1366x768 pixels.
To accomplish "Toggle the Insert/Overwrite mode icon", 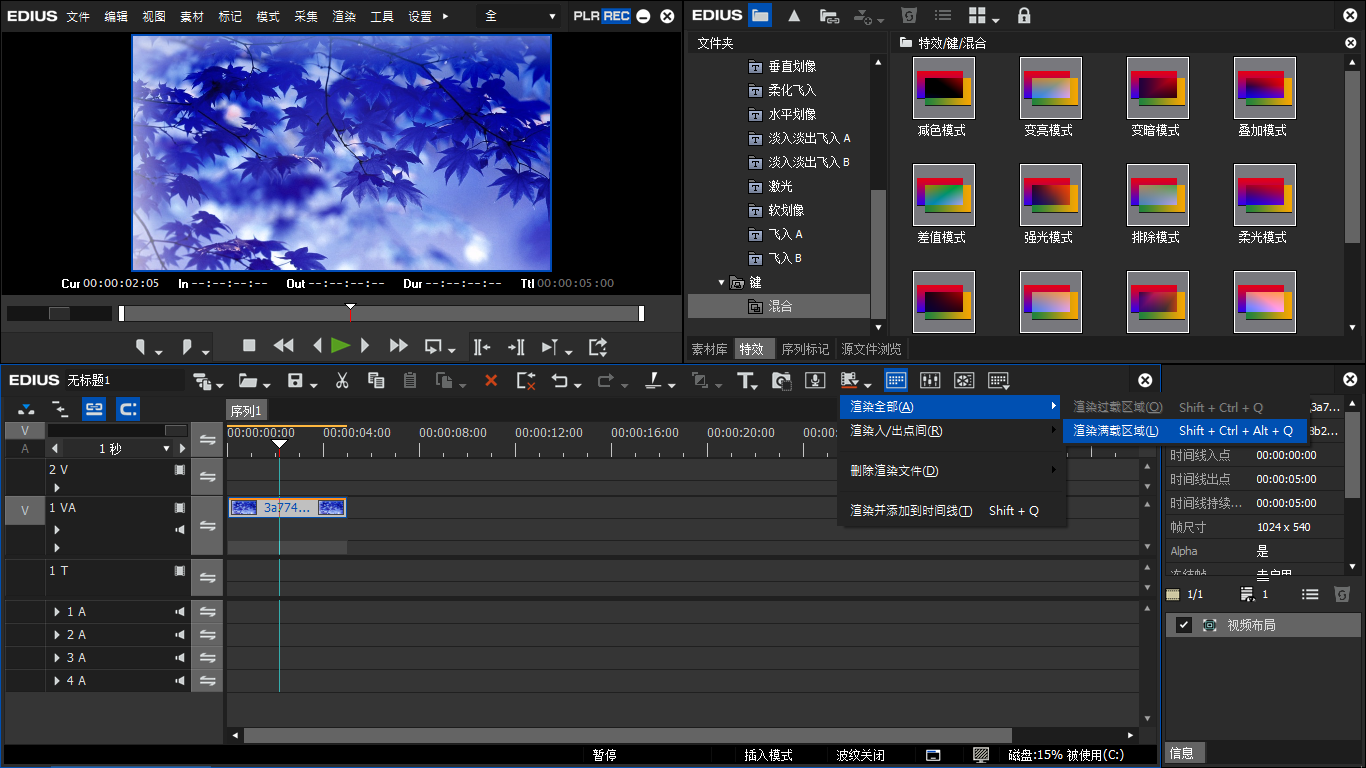I will pos(26,408).
